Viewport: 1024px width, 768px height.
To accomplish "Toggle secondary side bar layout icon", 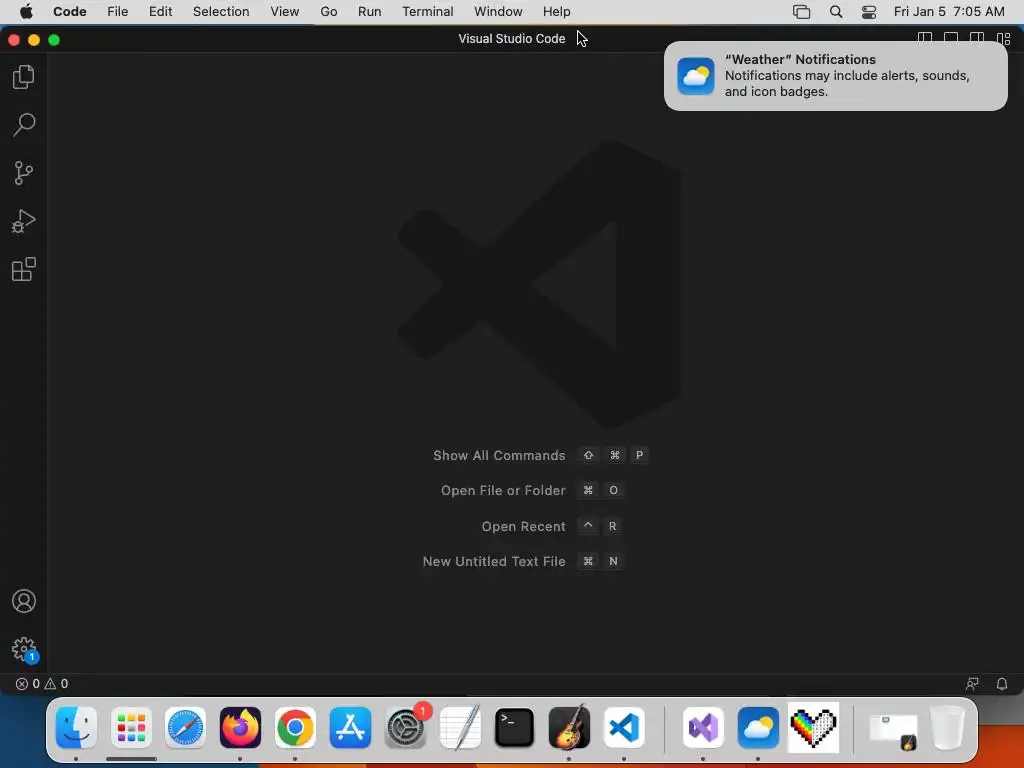I will pyautogui.click(x=977, y=39).
